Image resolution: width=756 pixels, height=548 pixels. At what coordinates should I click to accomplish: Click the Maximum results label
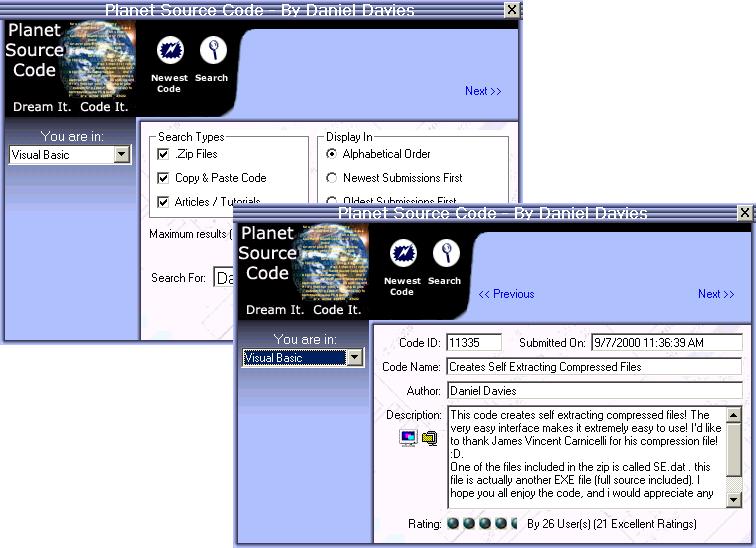tap(190, 234)
